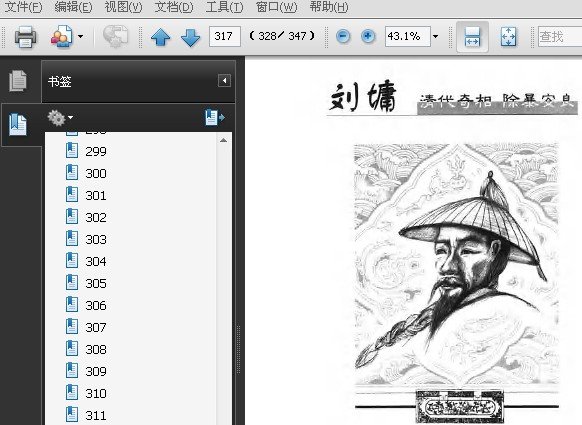Open the dropdown next to collaborate icon
Viewport: 582px width, 425px height.
click(x=81, y=36)
